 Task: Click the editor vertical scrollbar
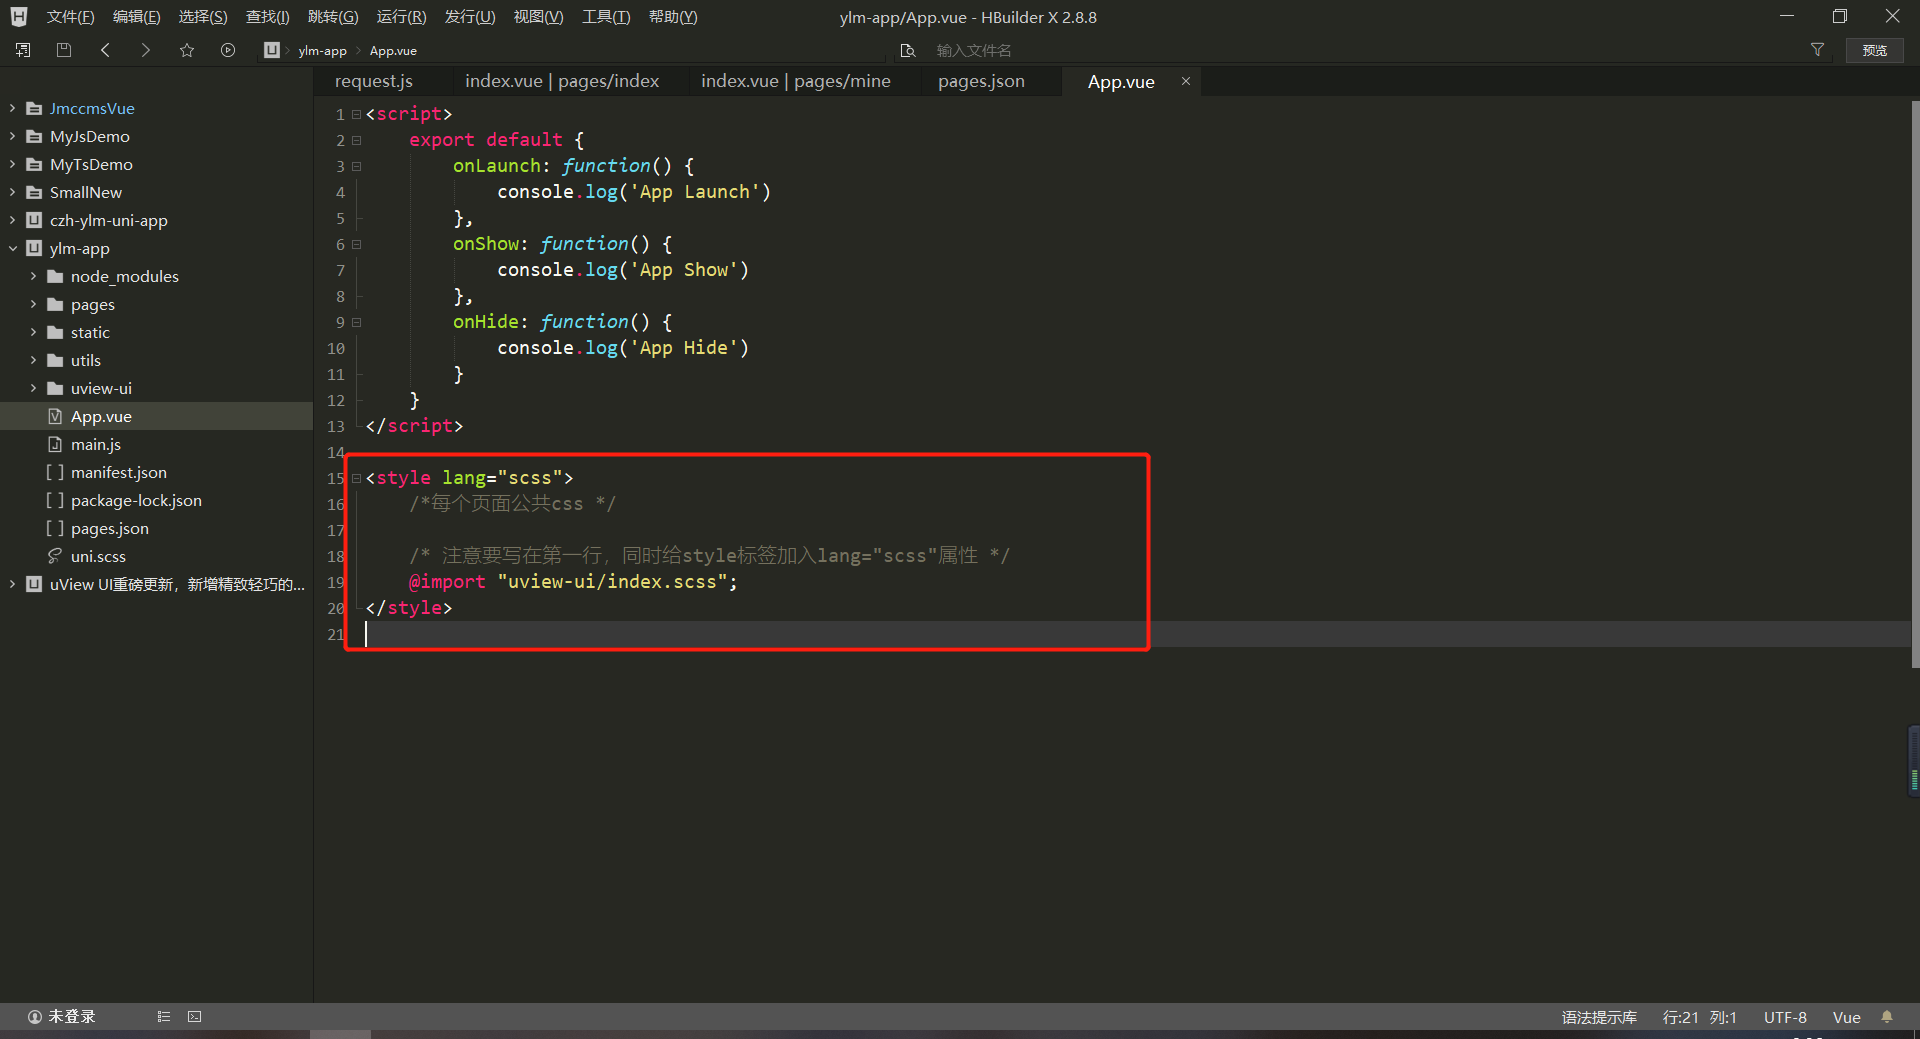pyautogui.click(x=1915, y=385)
